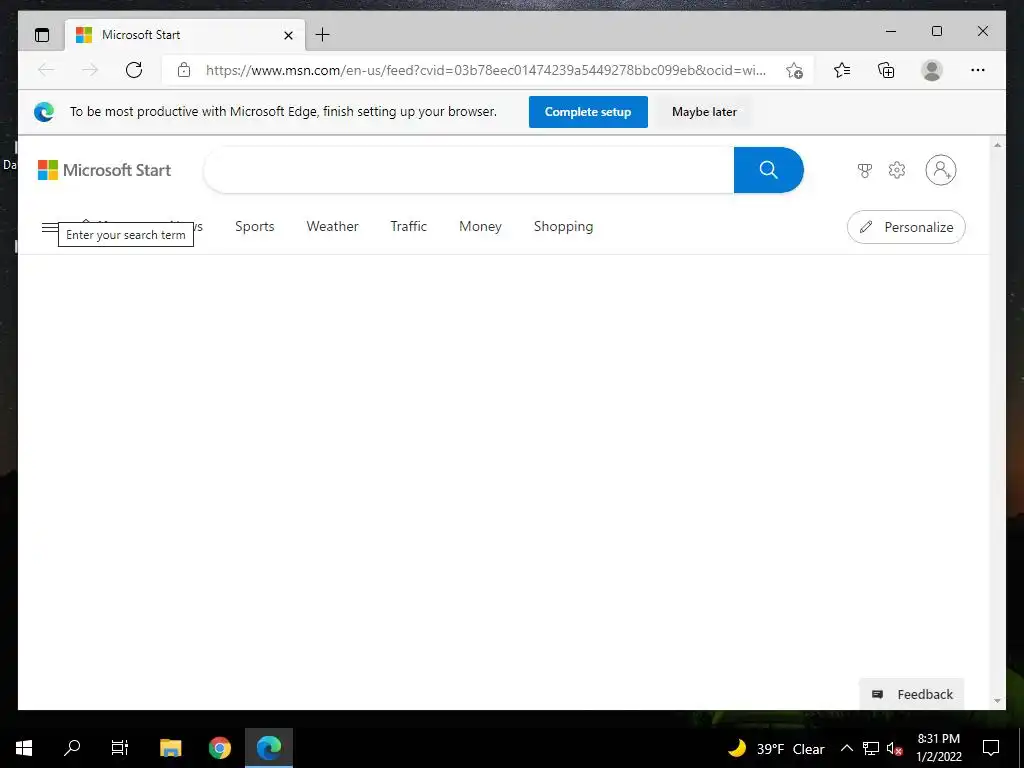Close the Microsoft Start tab

click(288, 35)
